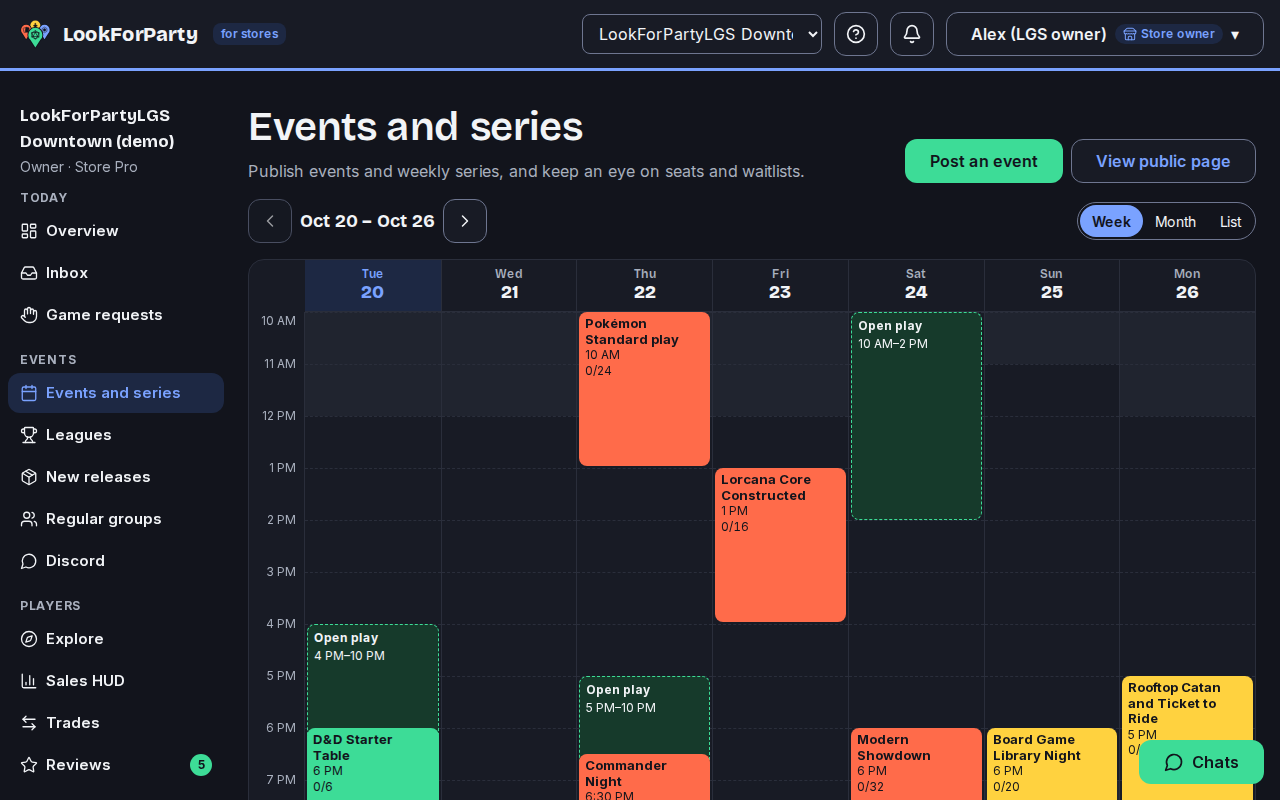Click the for stores badge

(249, 34)
